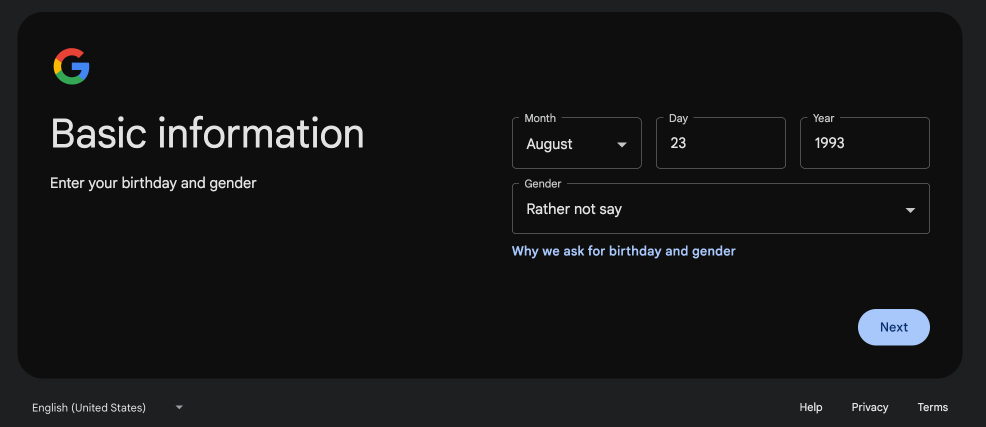Viewport: 986px width, 427px height.
Task: Click the Year field label
Action: tap(823, 118)
